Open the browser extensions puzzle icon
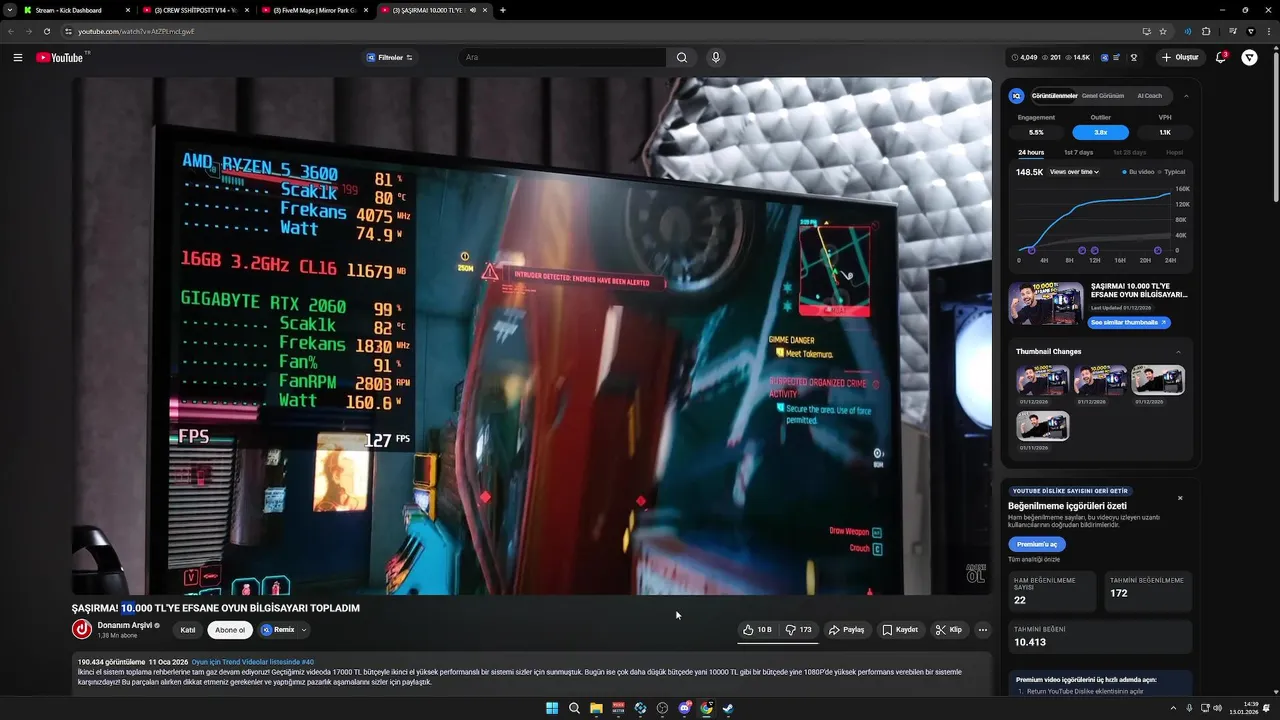This screenshot has height=720, width=1280. (x=1206, y=31)
